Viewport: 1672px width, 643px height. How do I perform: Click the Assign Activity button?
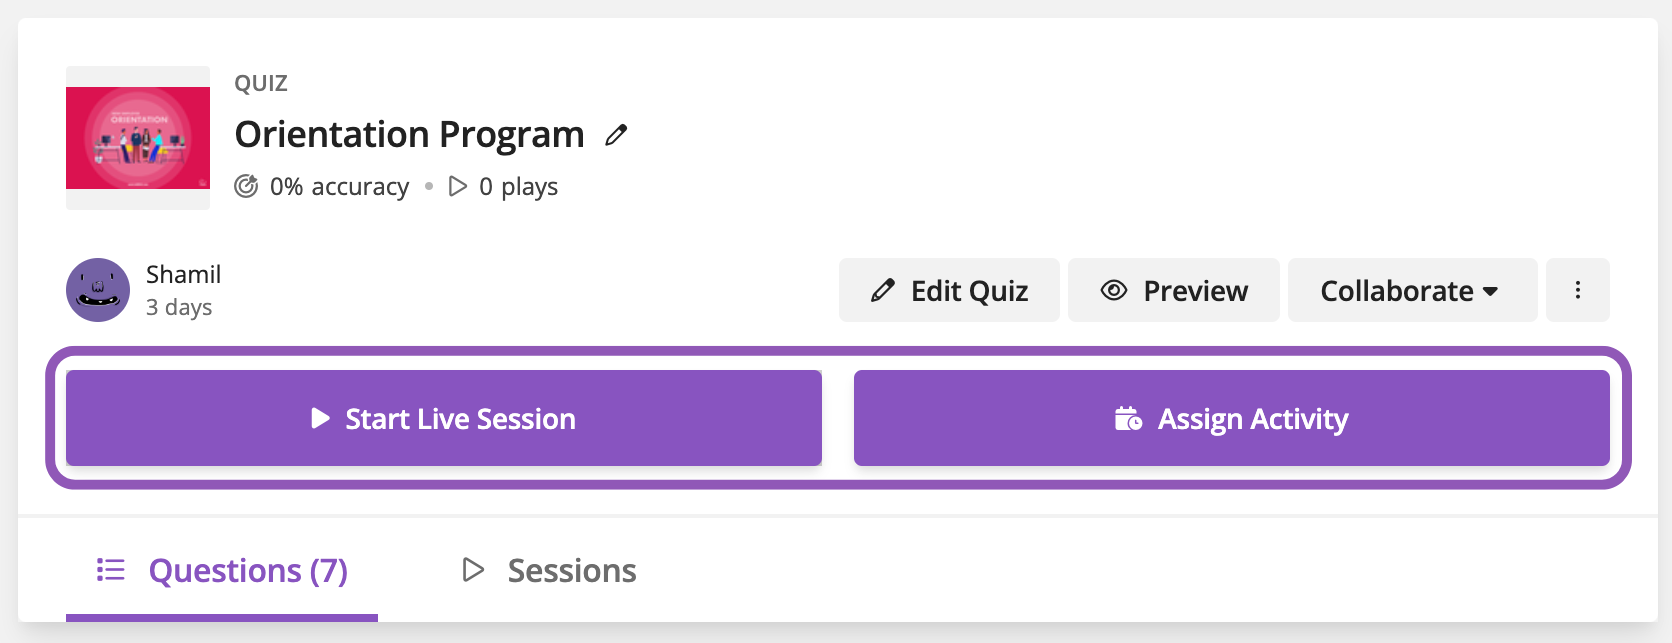click(1232, 418)
